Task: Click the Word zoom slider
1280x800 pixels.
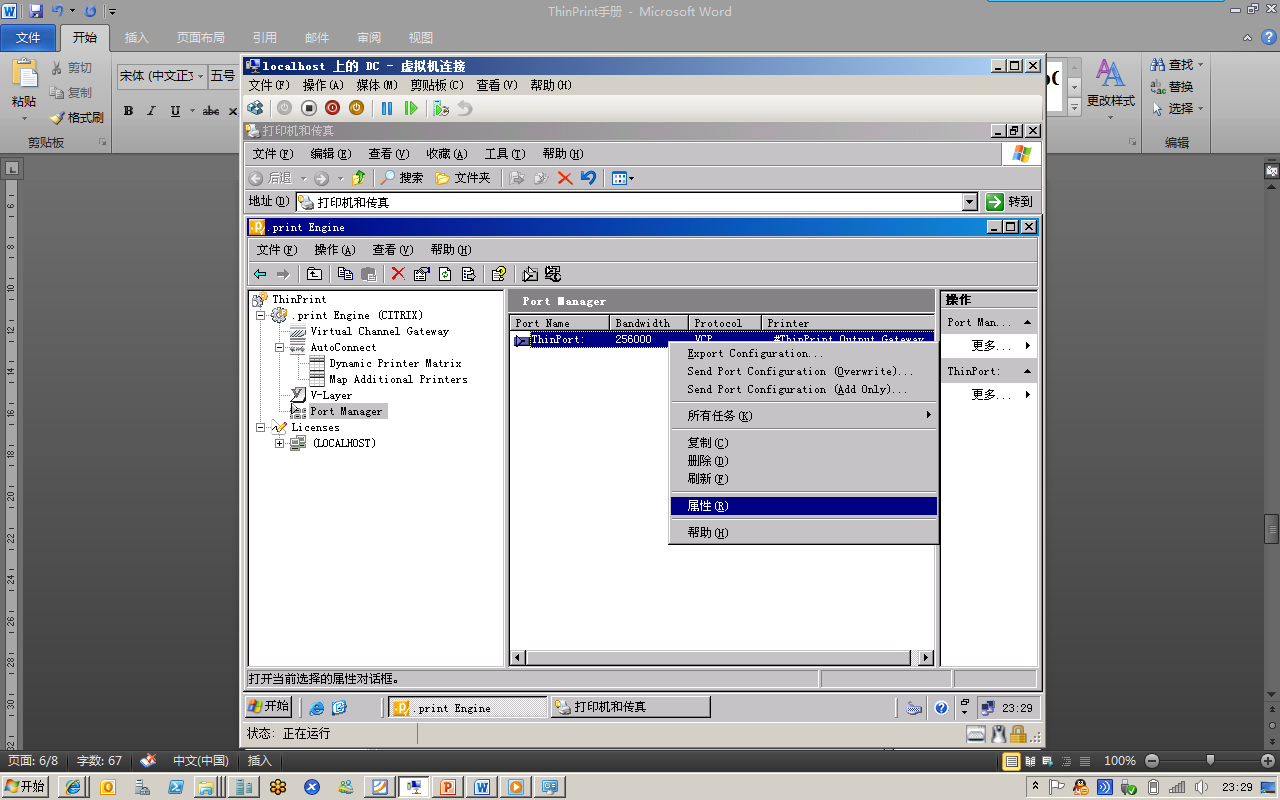Action: coord(1210,760)
